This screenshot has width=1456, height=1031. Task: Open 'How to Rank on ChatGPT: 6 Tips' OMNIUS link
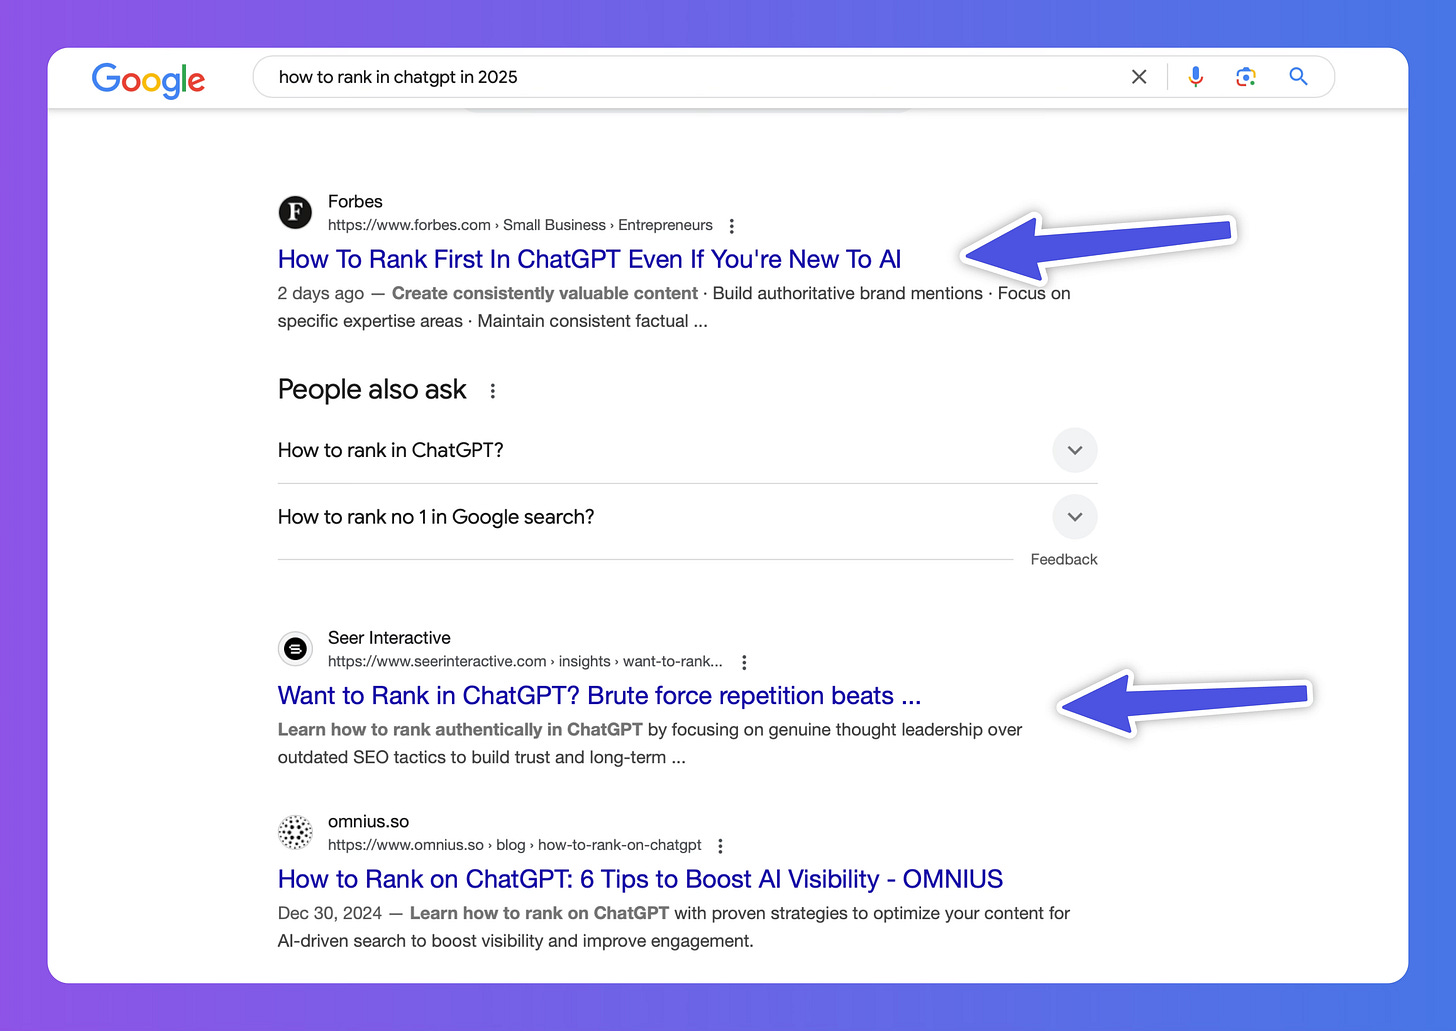coord(640,879)
